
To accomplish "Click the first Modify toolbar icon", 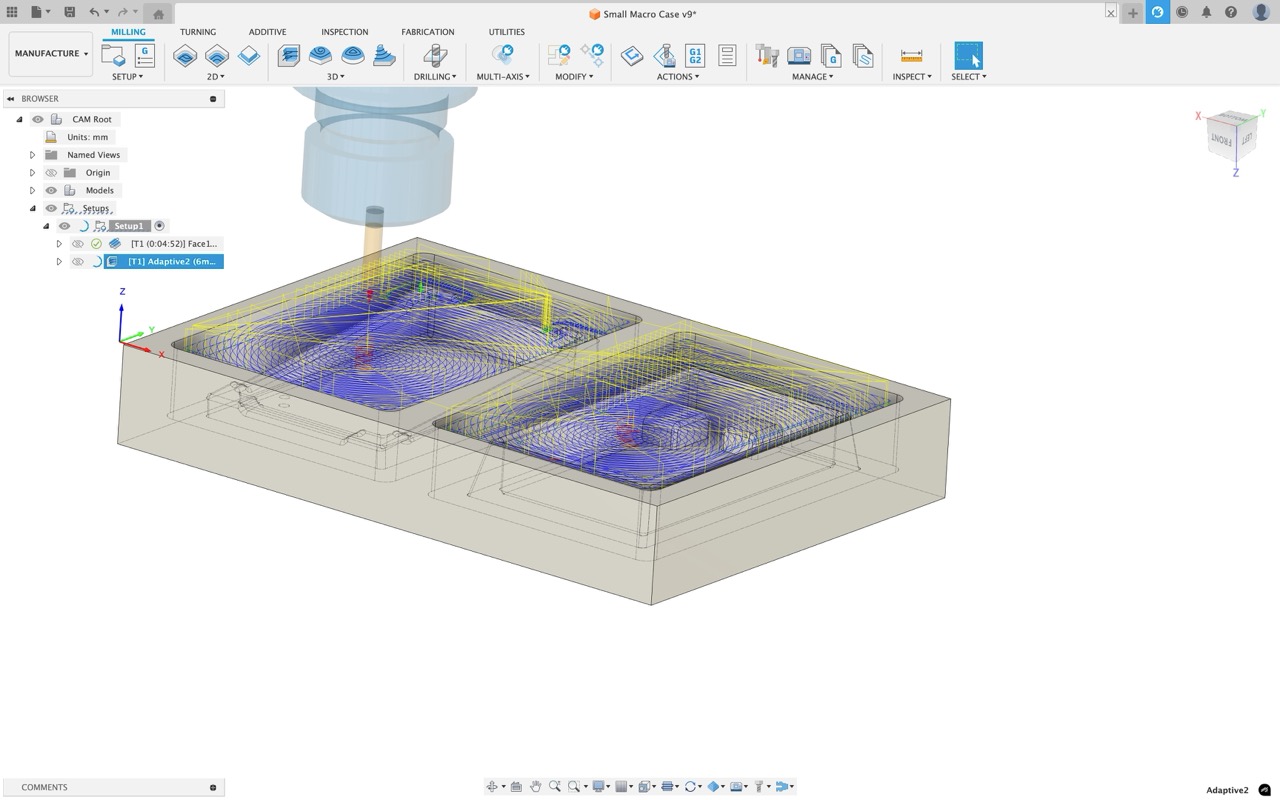I will pos(559,56).
